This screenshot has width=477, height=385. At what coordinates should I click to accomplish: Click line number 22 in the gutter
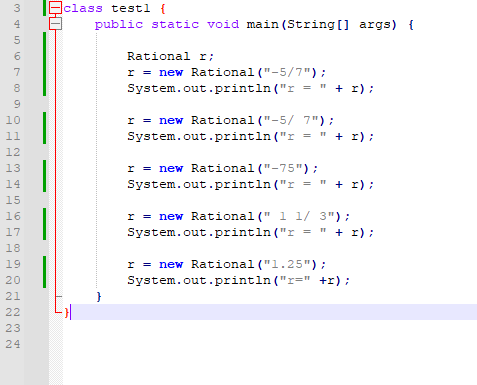click(13, 312)
